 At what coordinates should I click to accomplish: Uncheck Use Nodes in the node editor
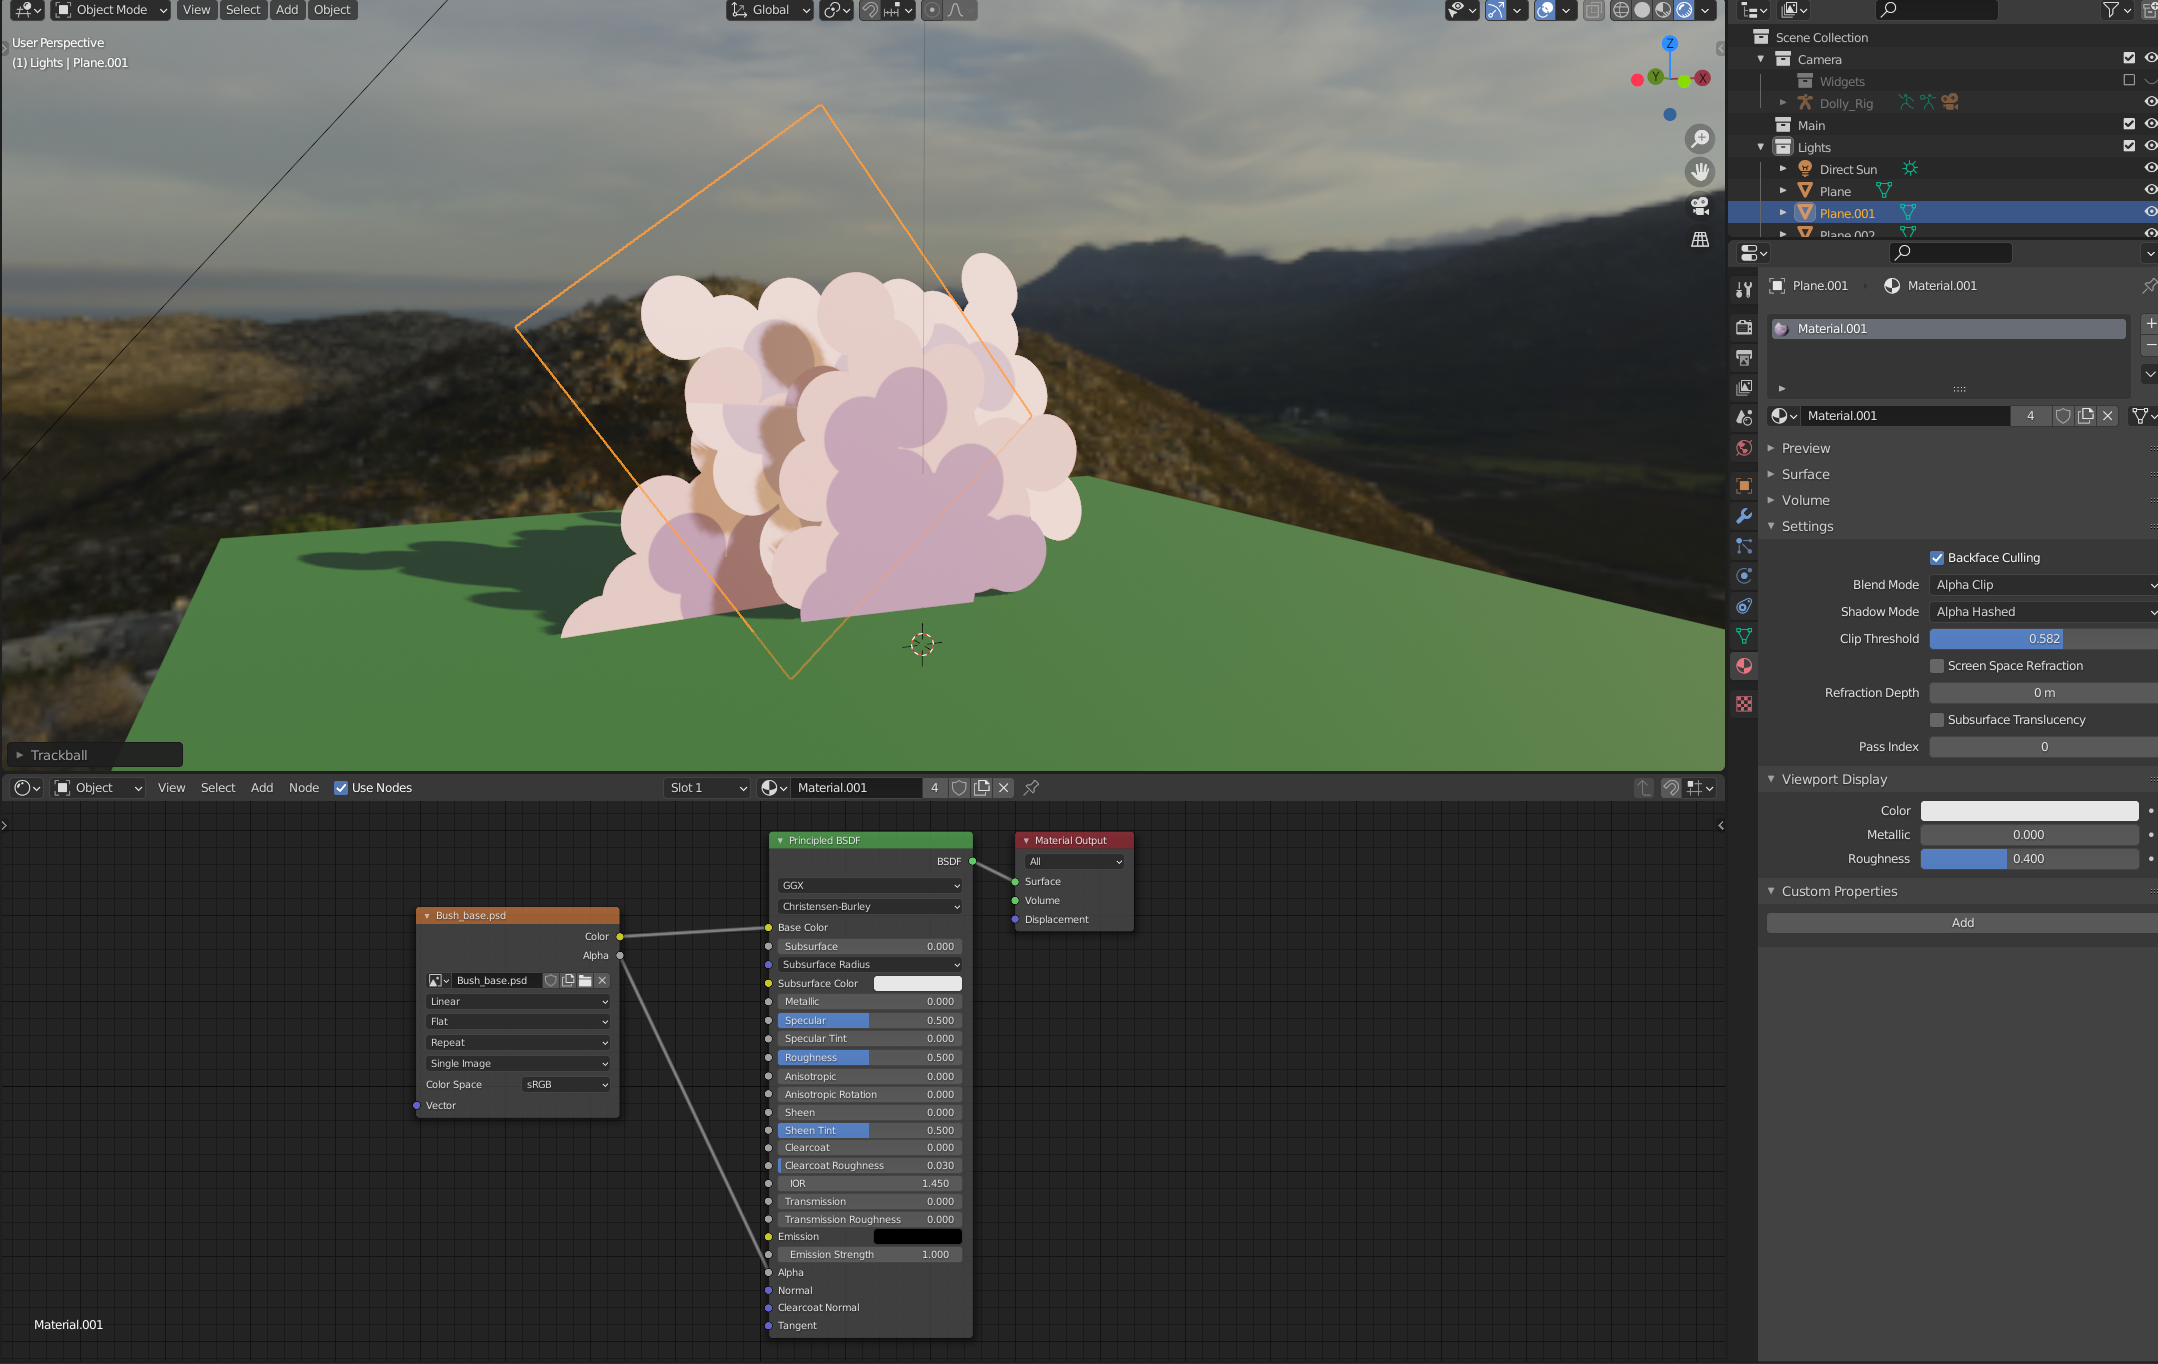pyautogui.click(x=341, y=788)
